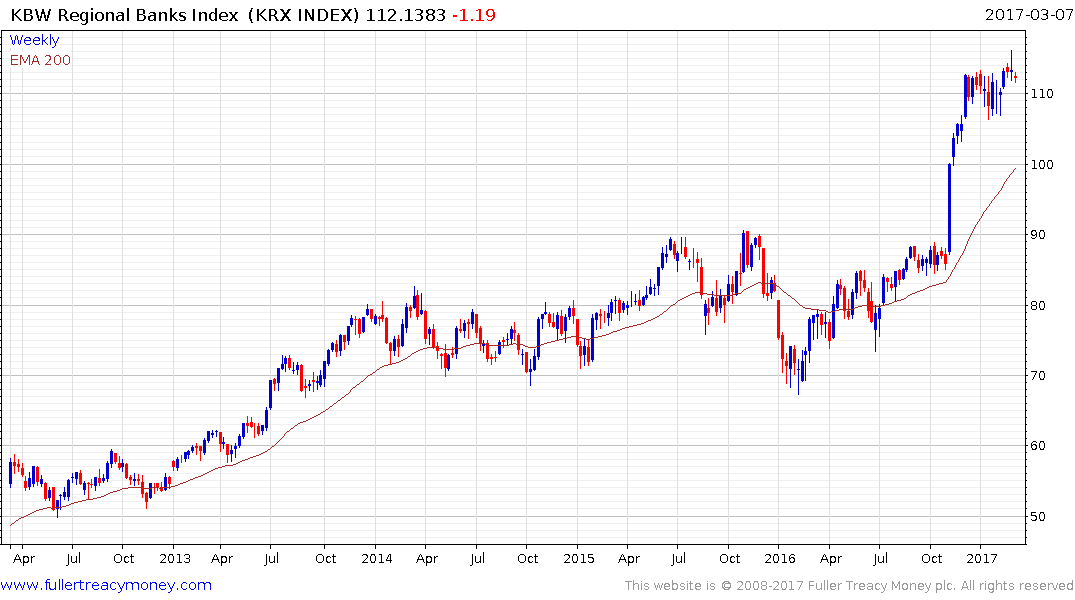This screenshot has width=1075, height=600.
Task: Click the 60 price axis label
Action: (x=1039, y=446)
